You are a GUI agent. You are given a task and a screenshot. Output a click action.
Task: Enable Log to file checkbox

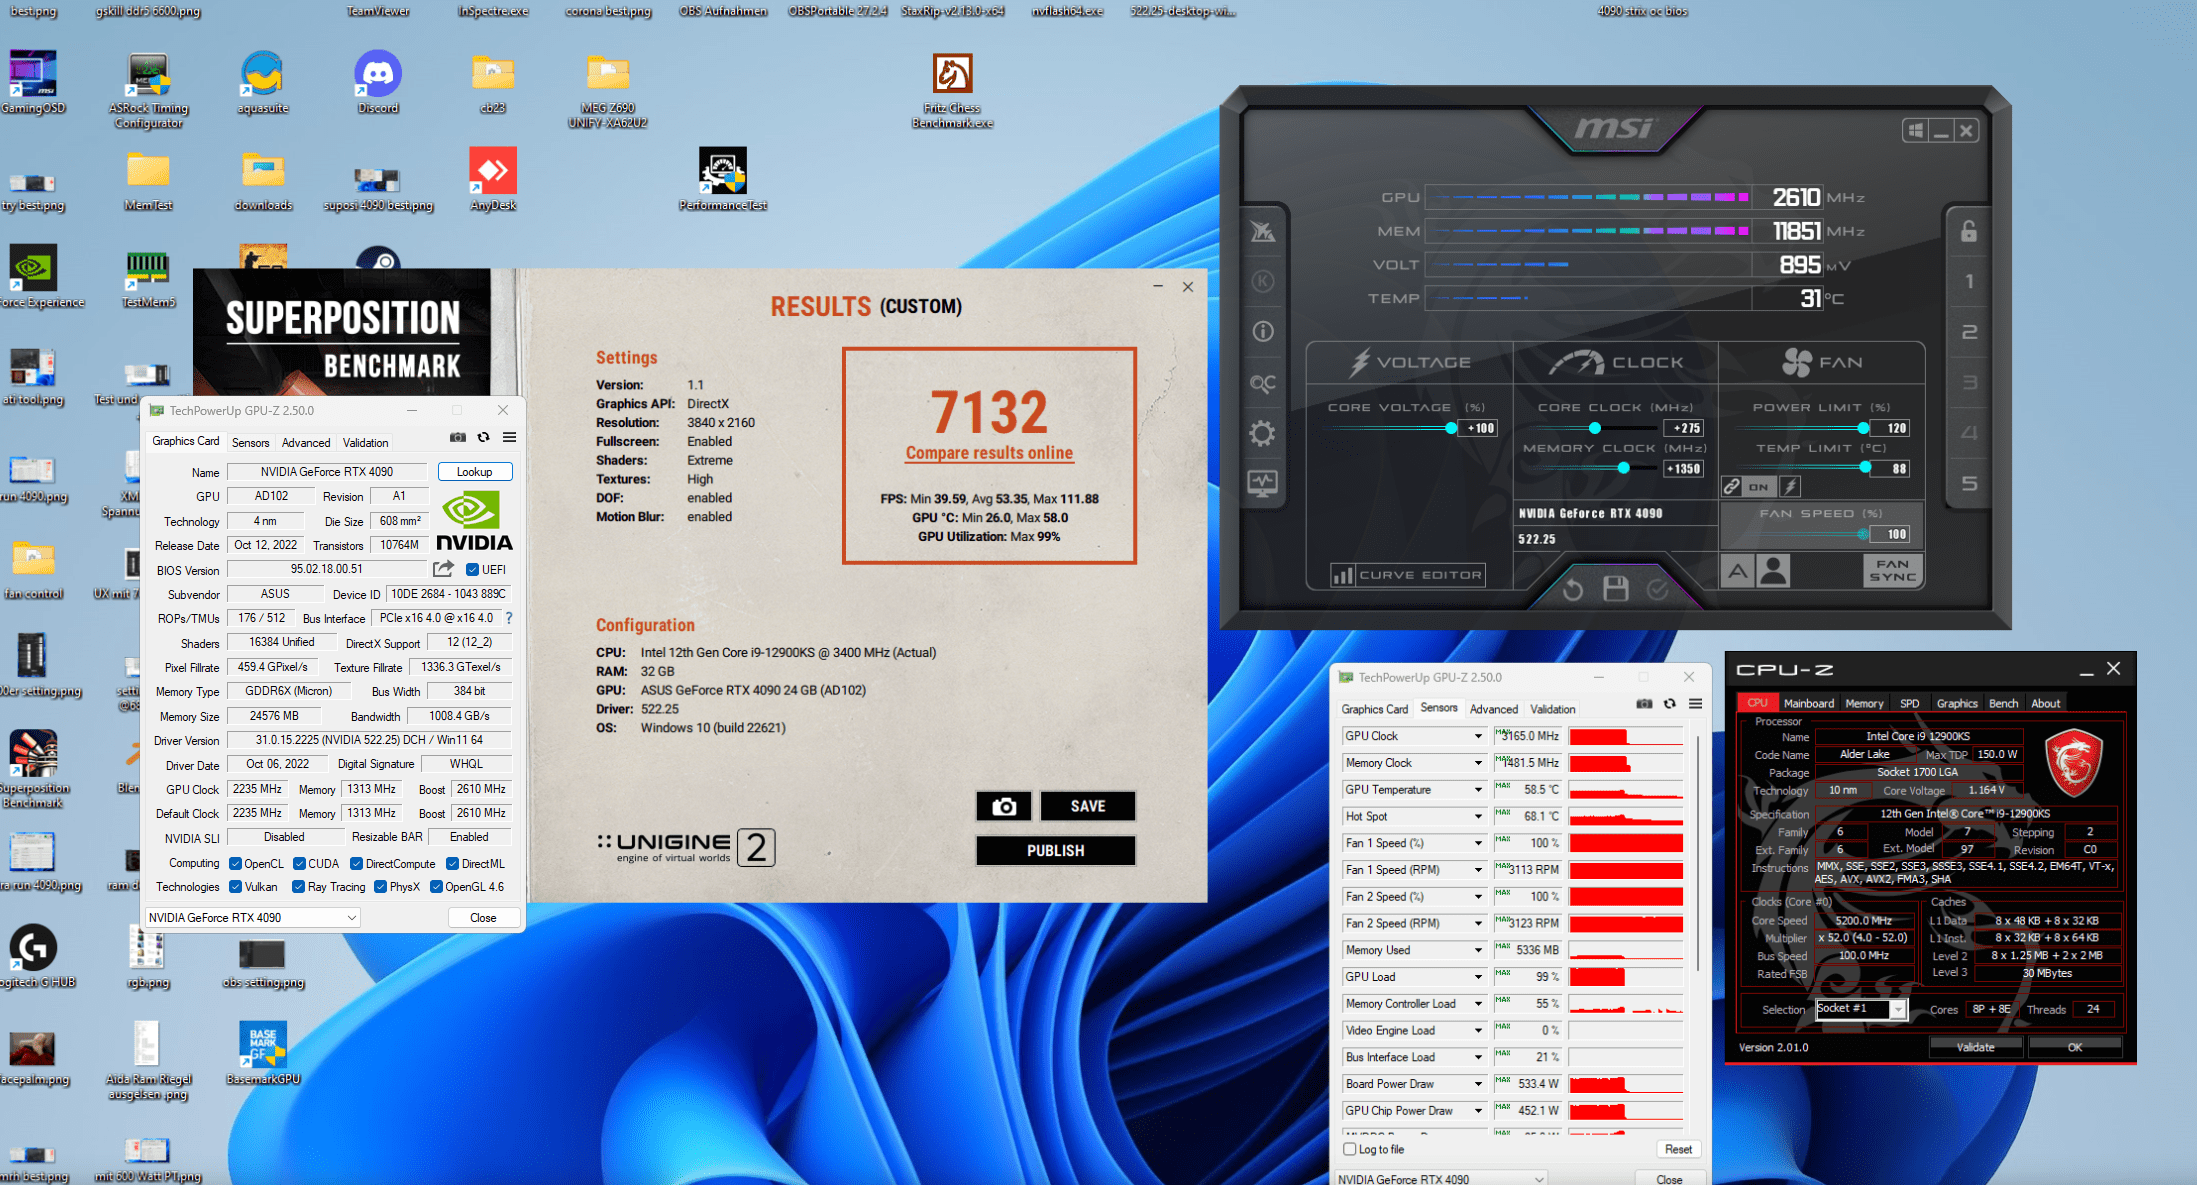pyautogui.click(x=1350, y=1149)
